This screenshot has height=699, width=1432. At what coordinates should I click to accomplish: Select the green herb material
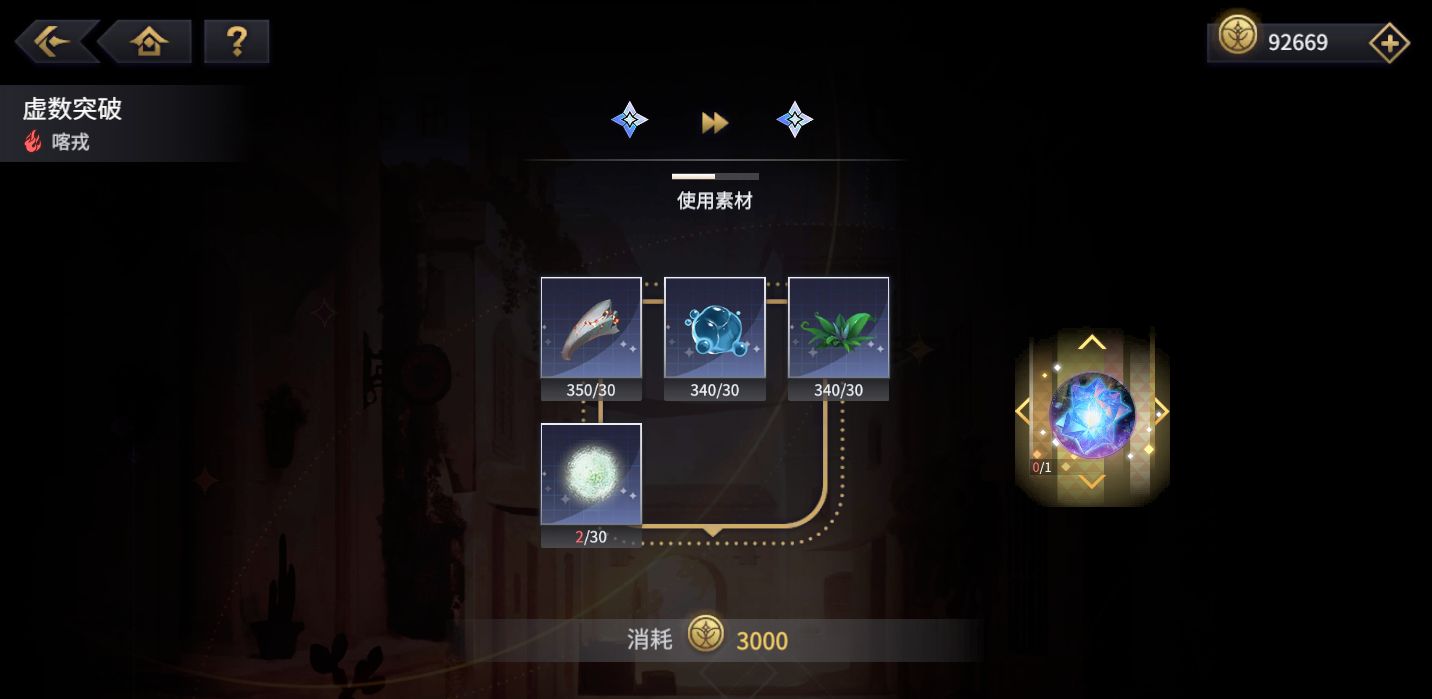click(x=838, y=338)
